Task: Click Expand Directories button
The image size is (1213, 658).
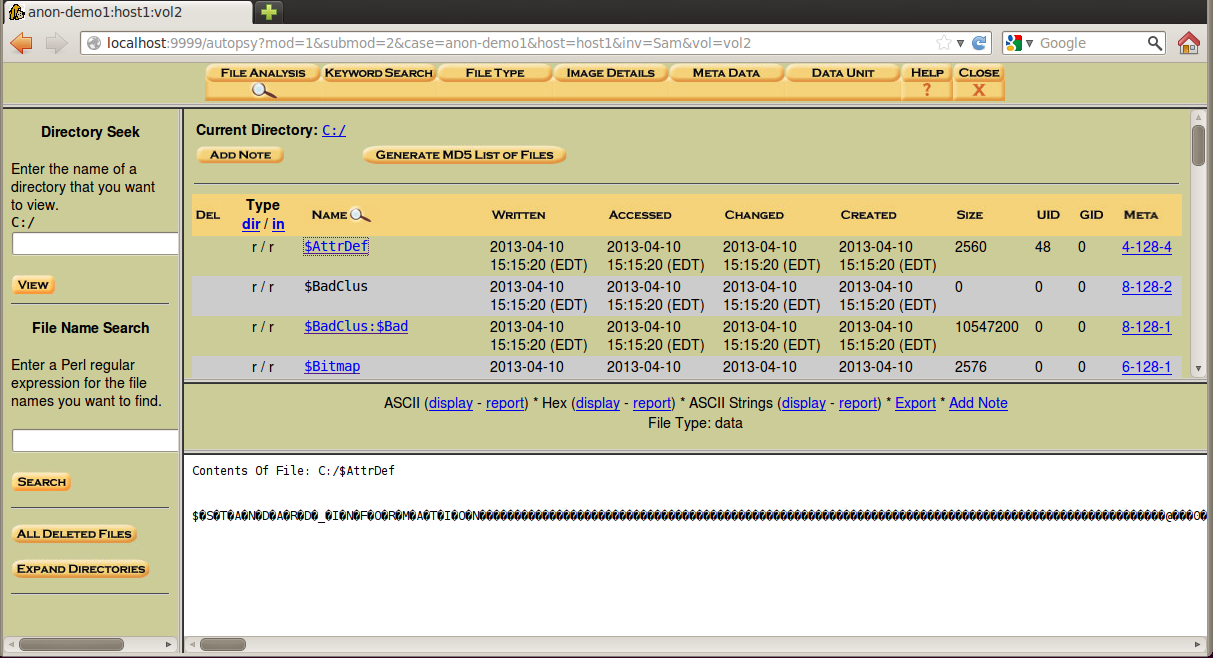Action: [81, 569]
